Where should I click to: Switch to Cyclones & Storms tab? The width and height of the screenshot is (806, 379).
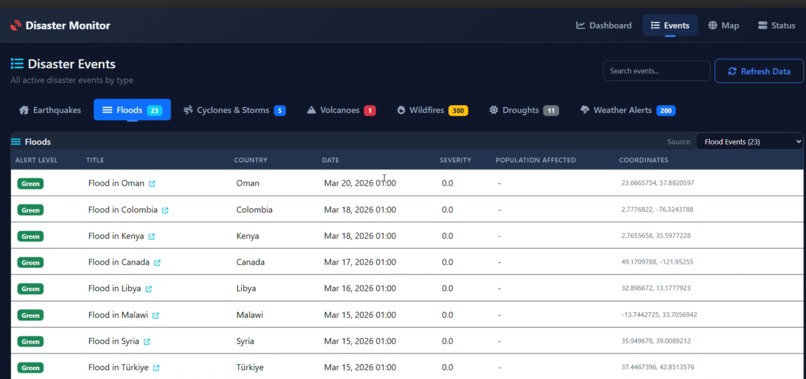click(234, 110)
